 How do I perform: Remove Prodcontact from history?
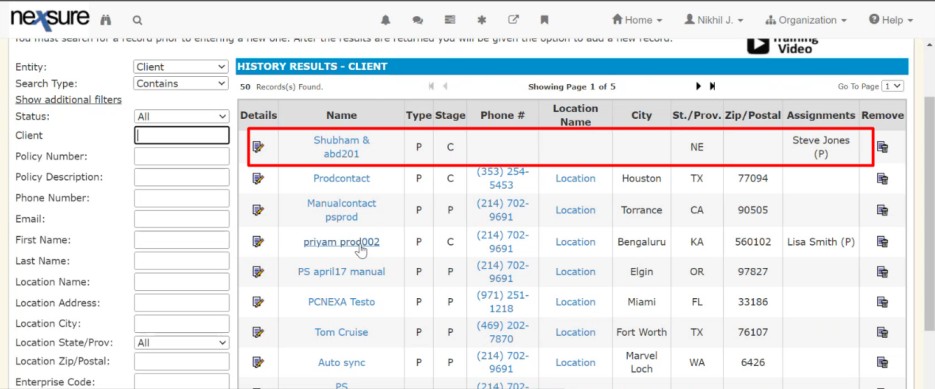[x=883, y=178]
